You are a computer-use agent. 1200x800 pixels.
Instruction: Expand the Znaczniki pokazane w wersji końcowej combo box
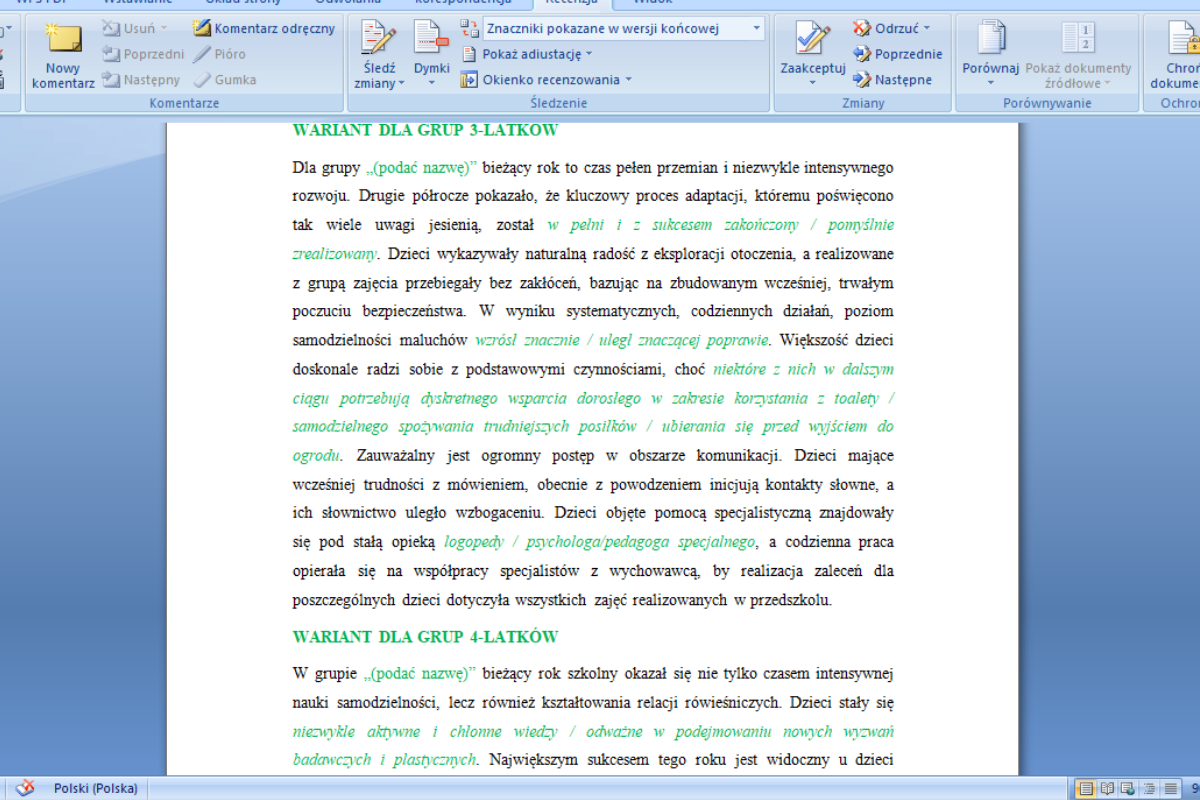(x=756, y=28)
